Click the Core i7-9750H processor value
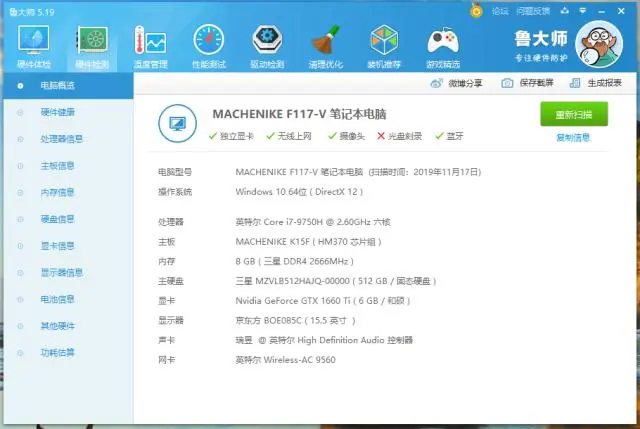This screenshot has height=429, width=640. click(x=313, y=222)
